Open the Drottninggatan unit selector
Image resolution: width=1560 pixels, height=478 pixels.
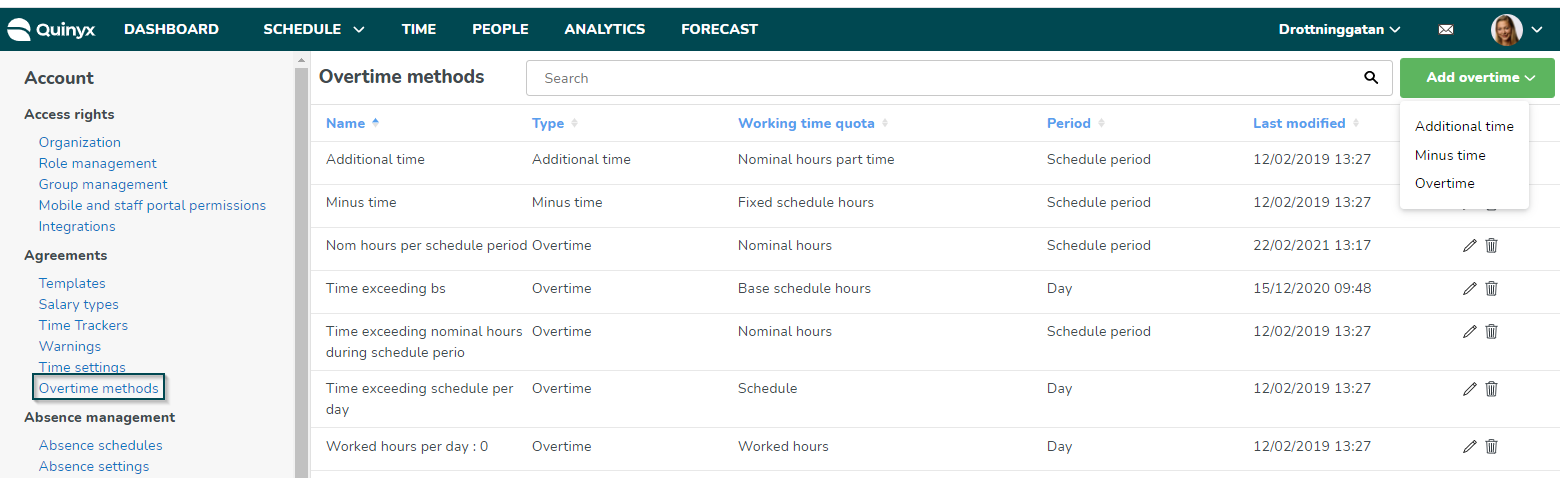pyautogui.click(x=1339, y=30)
